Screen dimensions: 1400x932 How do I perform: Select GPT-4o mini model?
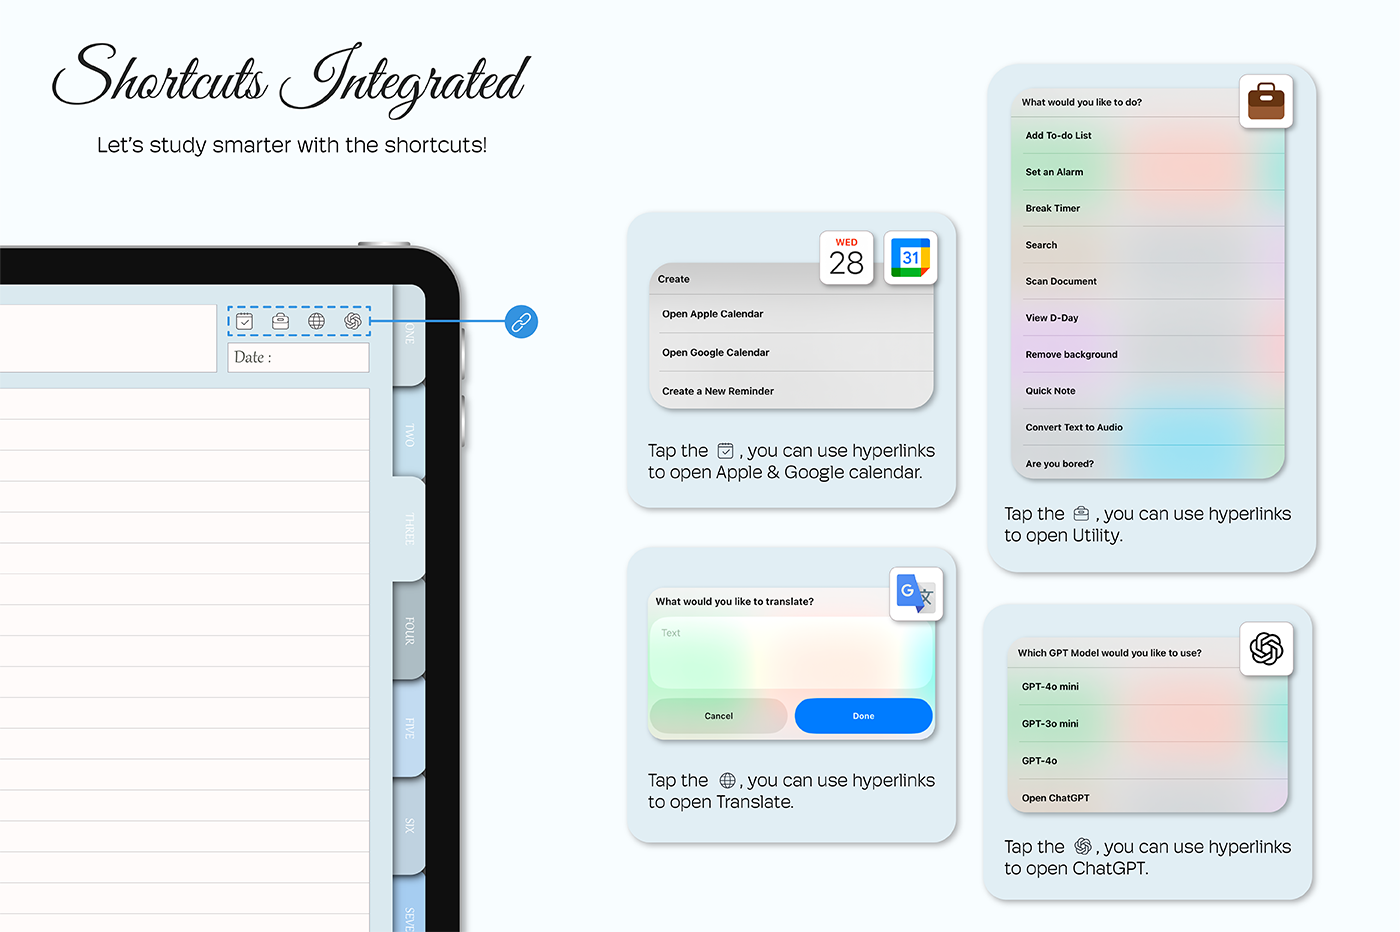point(1147,687)
